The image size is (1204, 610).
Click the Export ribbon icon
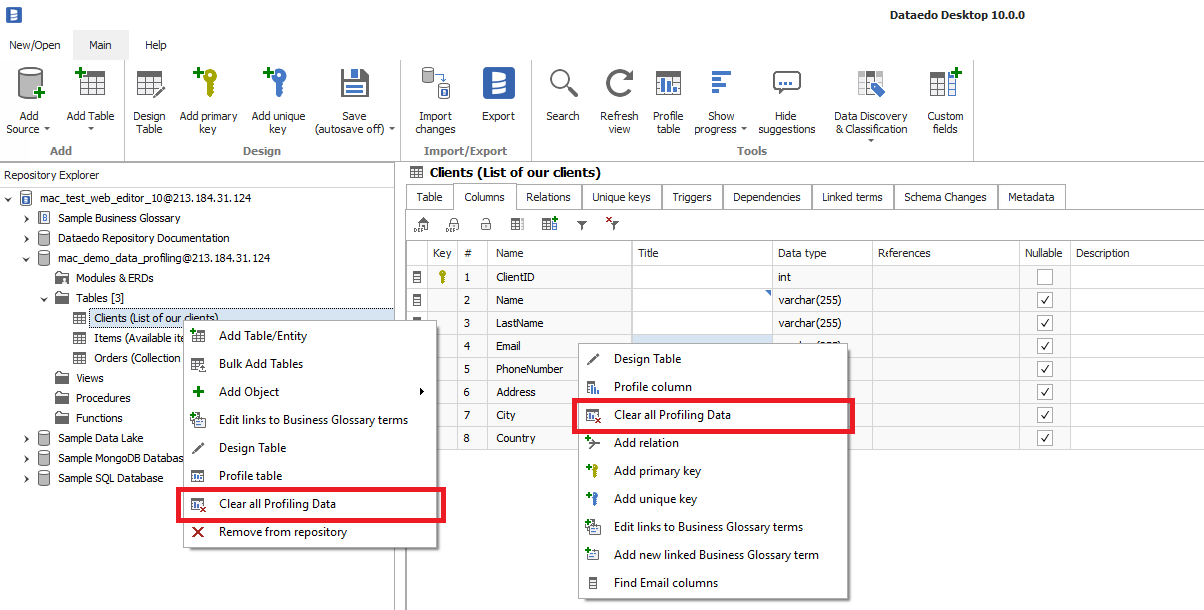[498, 85]
